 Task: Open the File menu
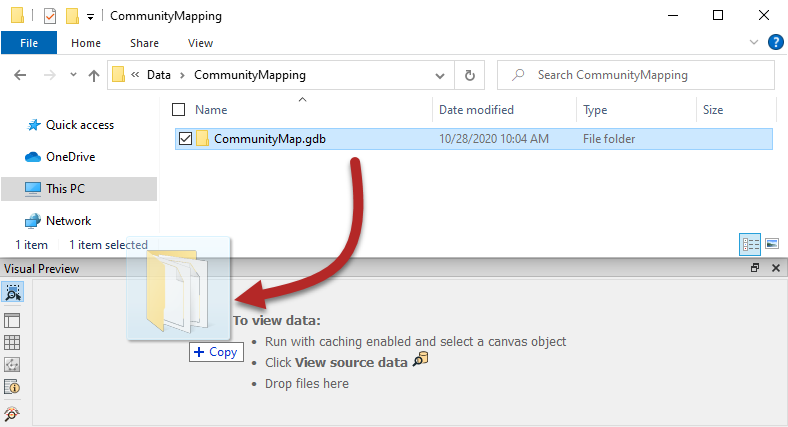[x=29, y=43]
